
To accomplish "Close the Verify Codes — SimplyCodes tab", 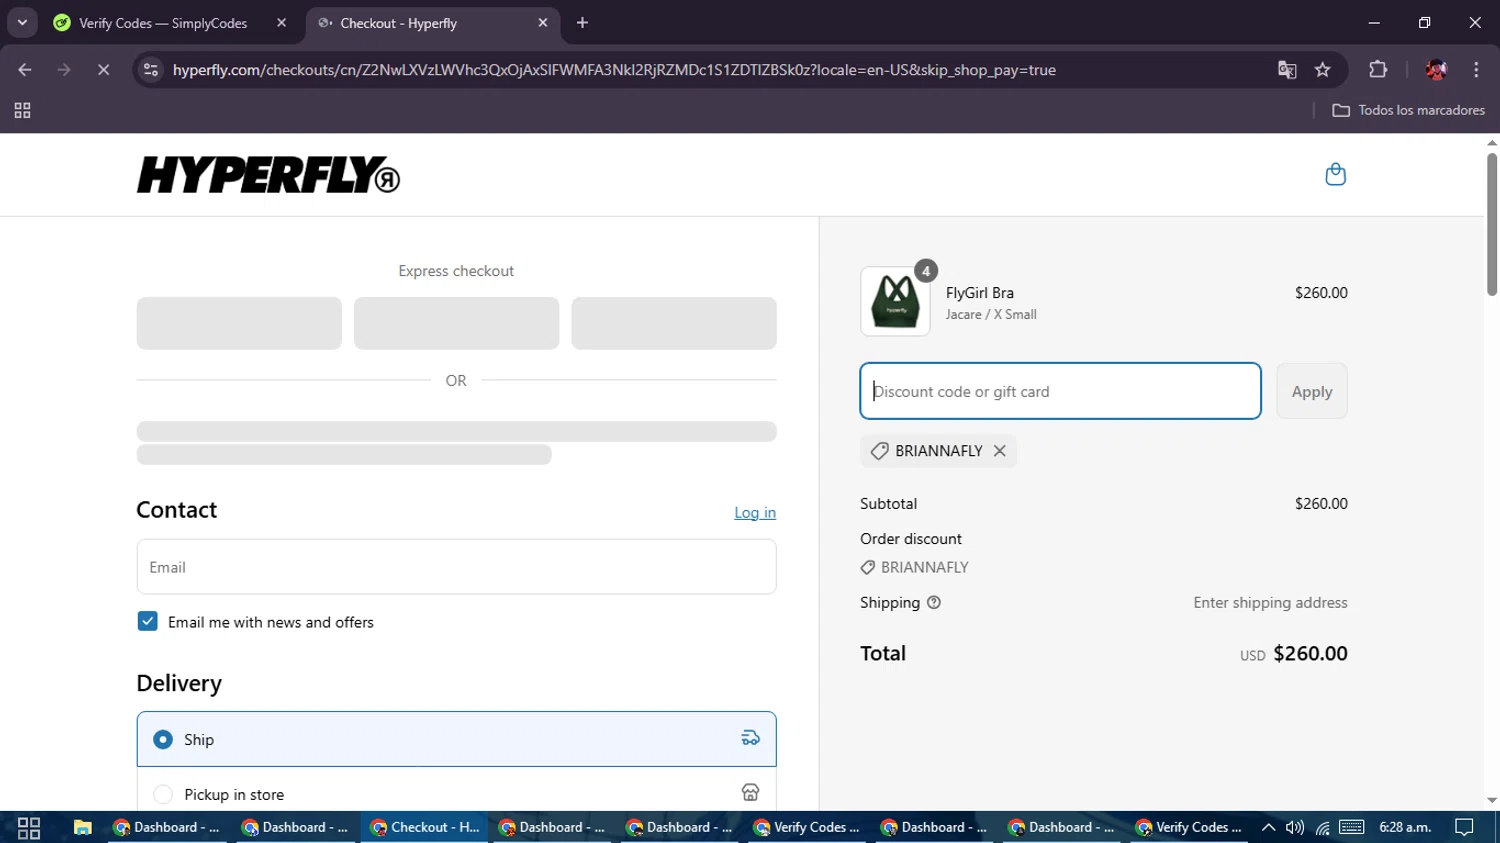I will [x=281, y=23].
